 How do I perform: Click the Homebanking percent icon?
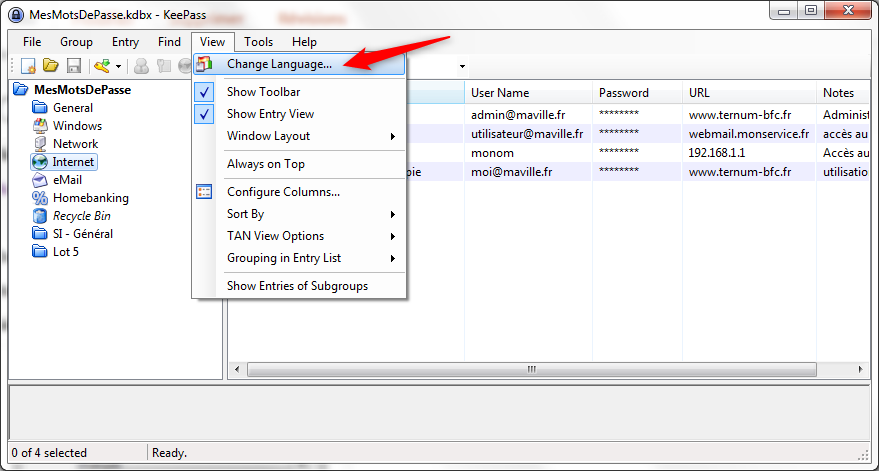pos(40,198)
